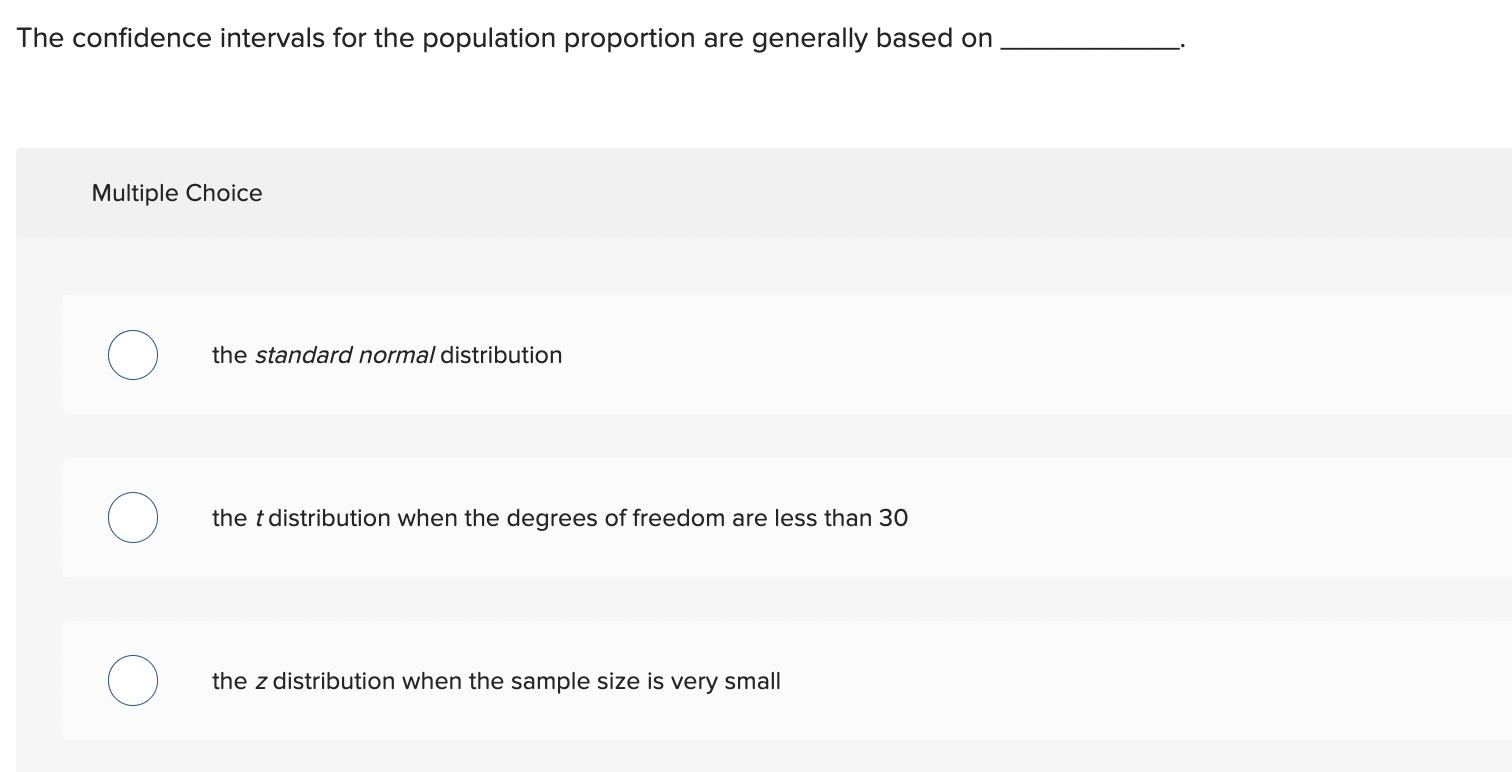
Task: Choose the answer about the standard normal distribution
Action: click(x=387, y=355)
